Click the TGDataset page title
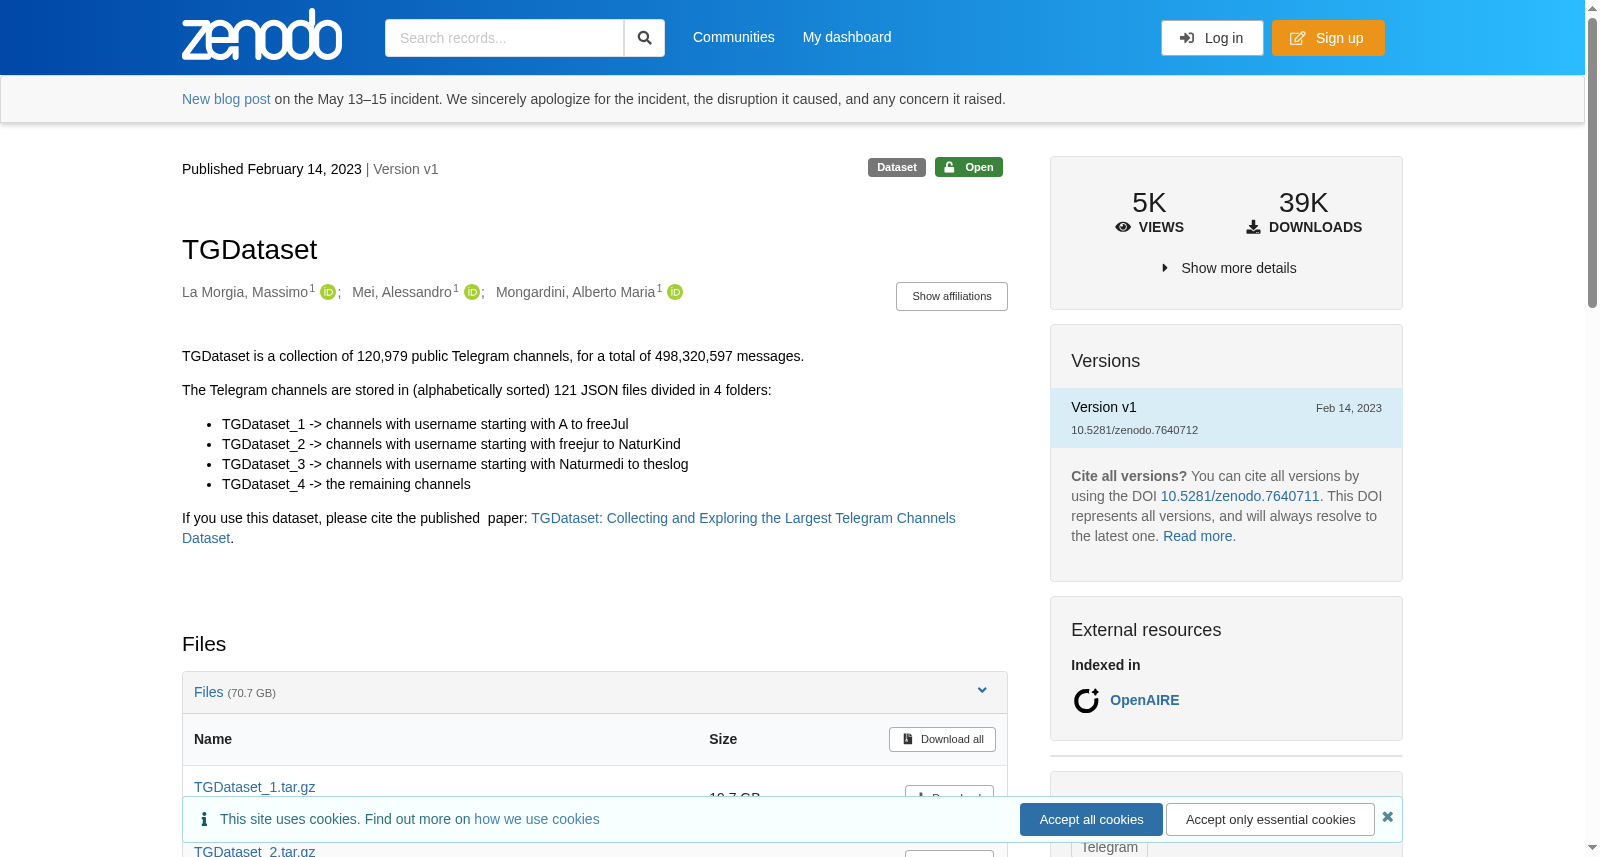 pyautogui.click(x=250, y=250)
